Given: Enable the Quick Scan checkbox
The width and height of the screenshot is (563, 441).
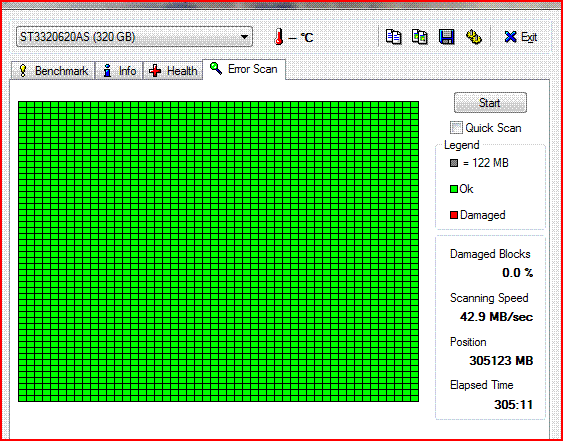Looking at the screenshot, I should point(457,128).
